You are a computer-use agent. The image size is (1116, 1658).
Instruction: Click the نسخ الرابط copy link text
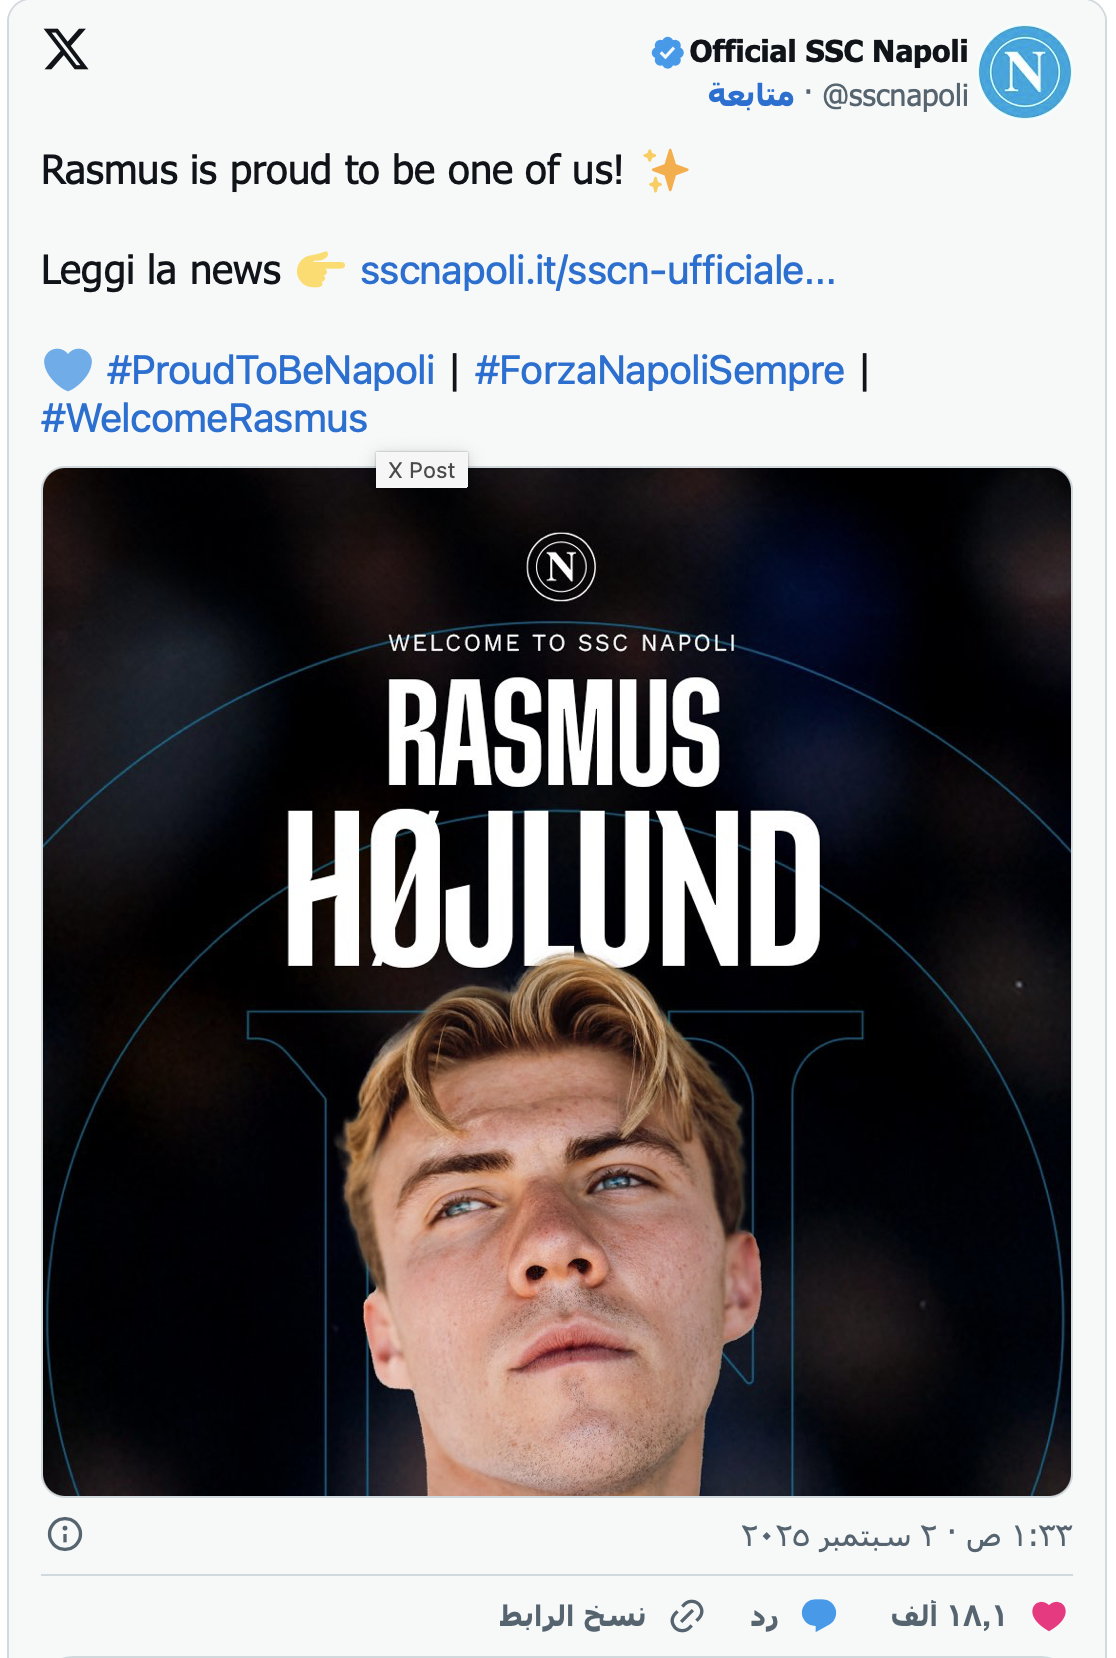(x=572, y=1615)
